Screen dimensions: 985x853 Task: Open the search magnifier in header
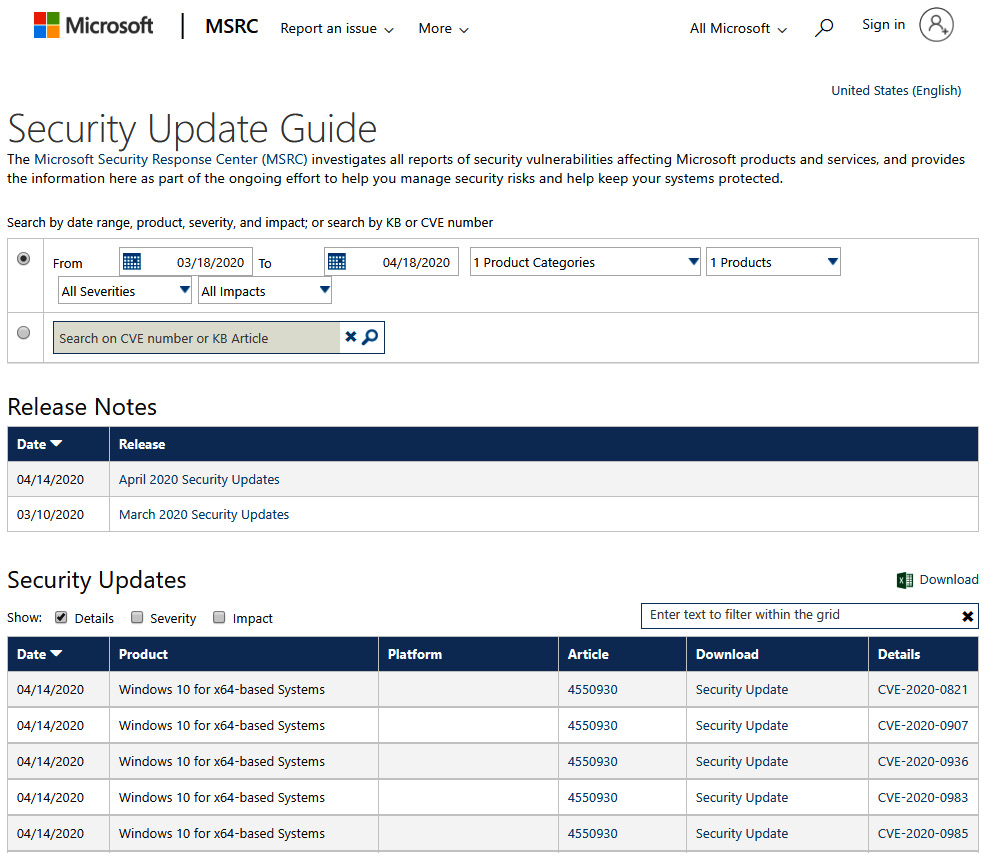824,29
